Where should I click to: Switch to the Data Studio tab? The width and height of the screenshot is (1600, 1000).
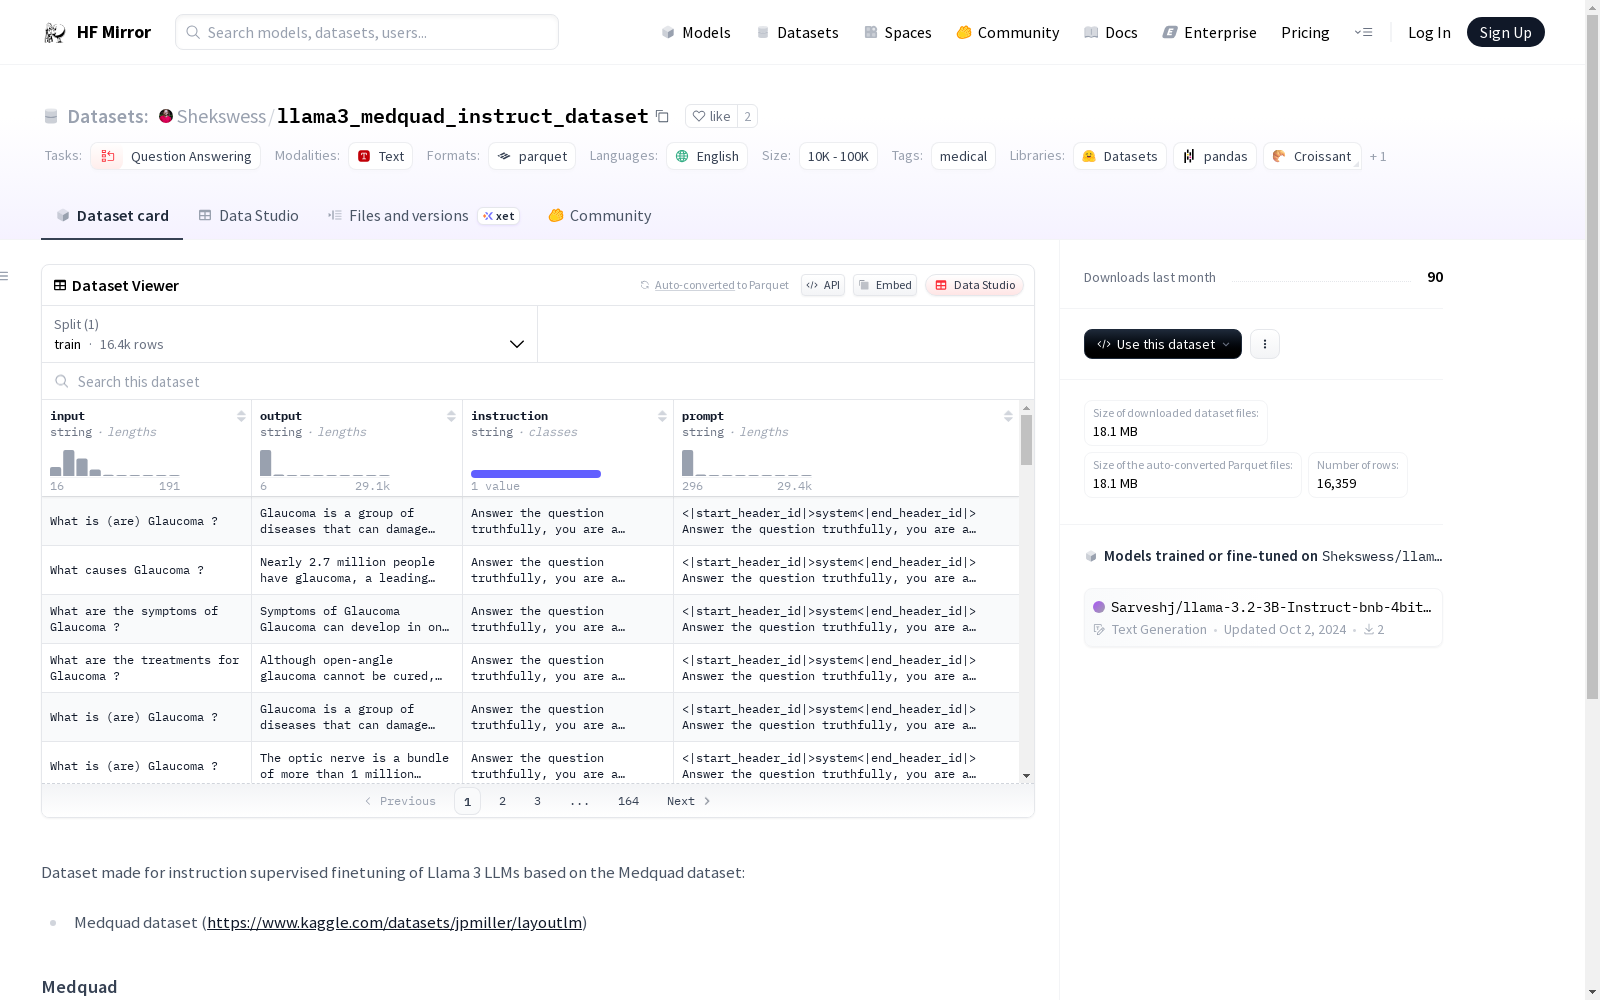[x=249, y=216]
